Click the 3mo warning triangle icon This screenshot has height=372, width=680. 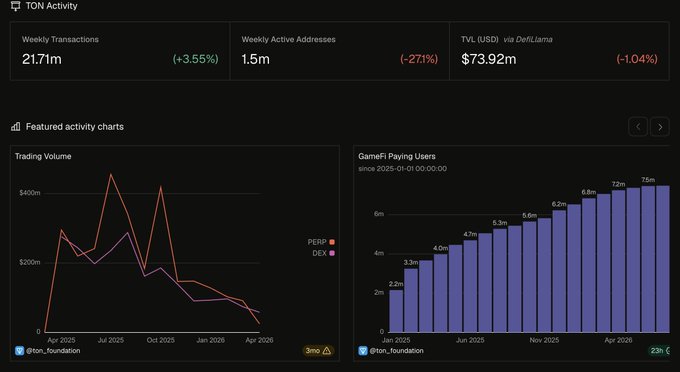click(327, 350)
